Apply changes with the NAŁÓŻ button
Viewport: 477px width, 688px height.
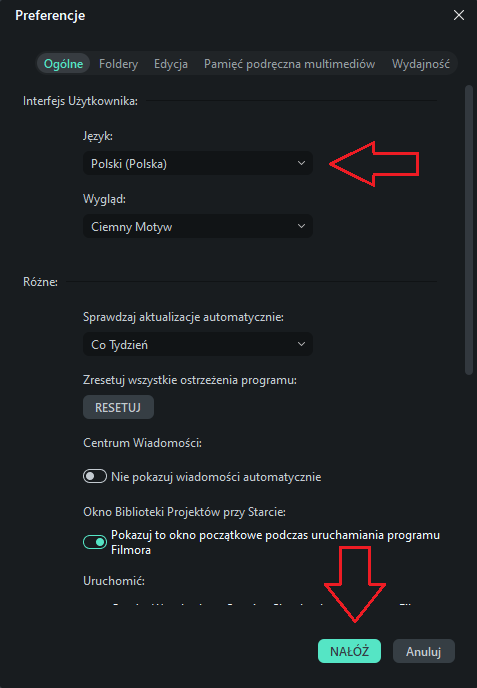pos(349,651)
